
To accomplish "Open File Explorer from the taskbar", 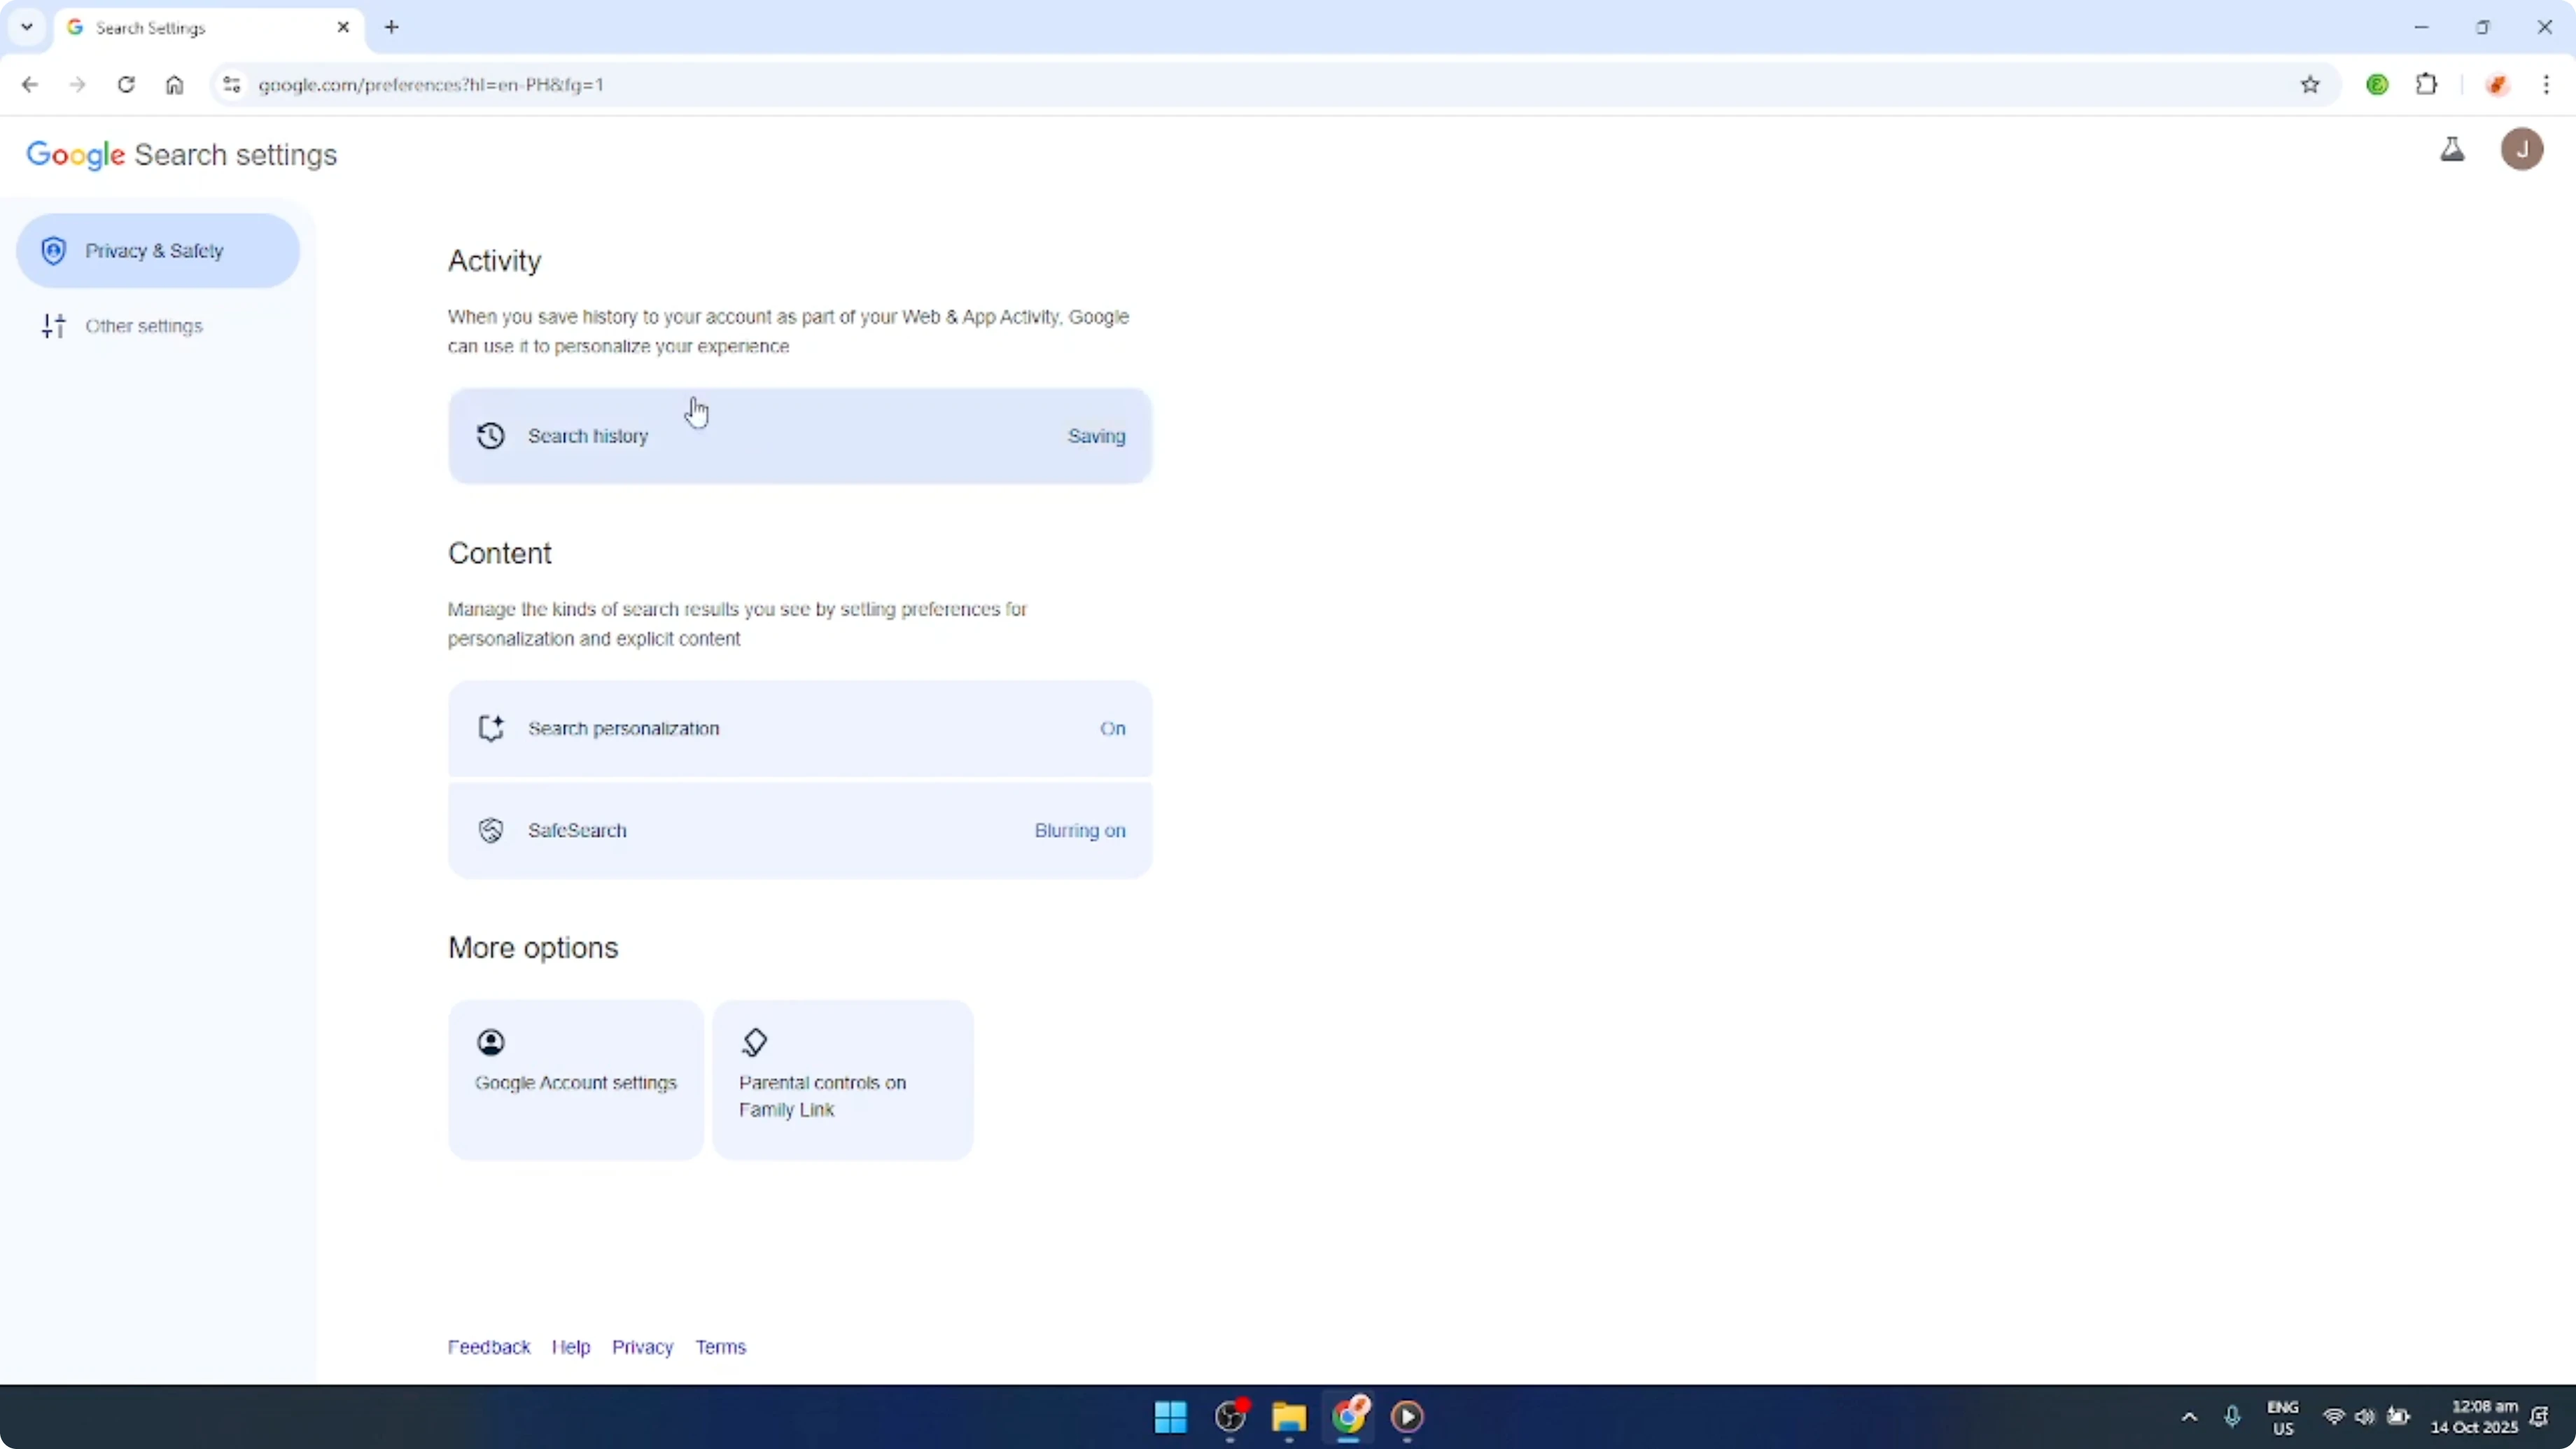I will coord(1288,1417).
